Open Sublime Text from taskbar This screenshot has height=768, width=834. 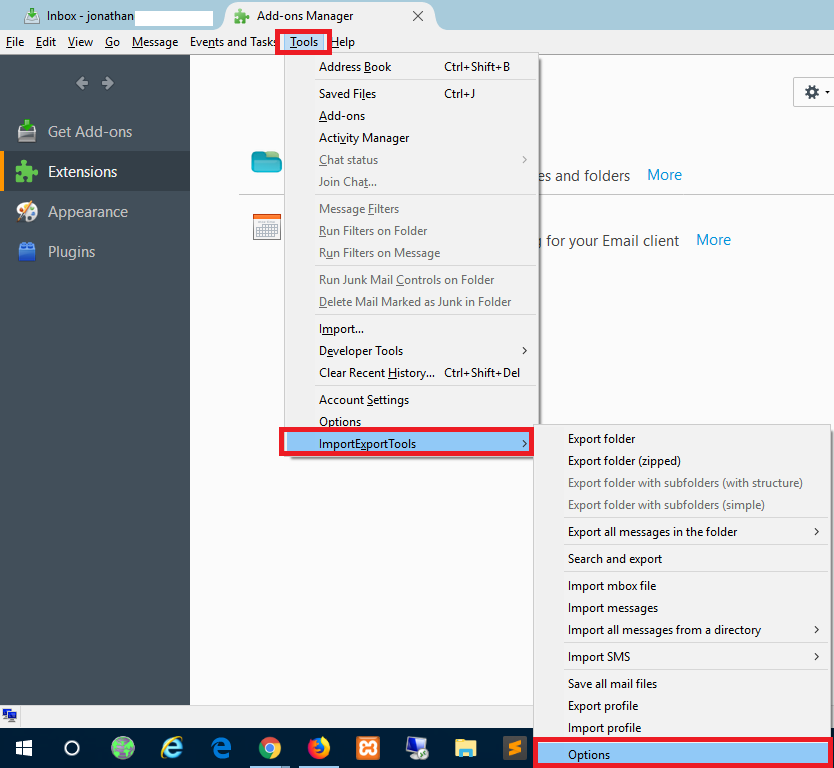(514, 748)
